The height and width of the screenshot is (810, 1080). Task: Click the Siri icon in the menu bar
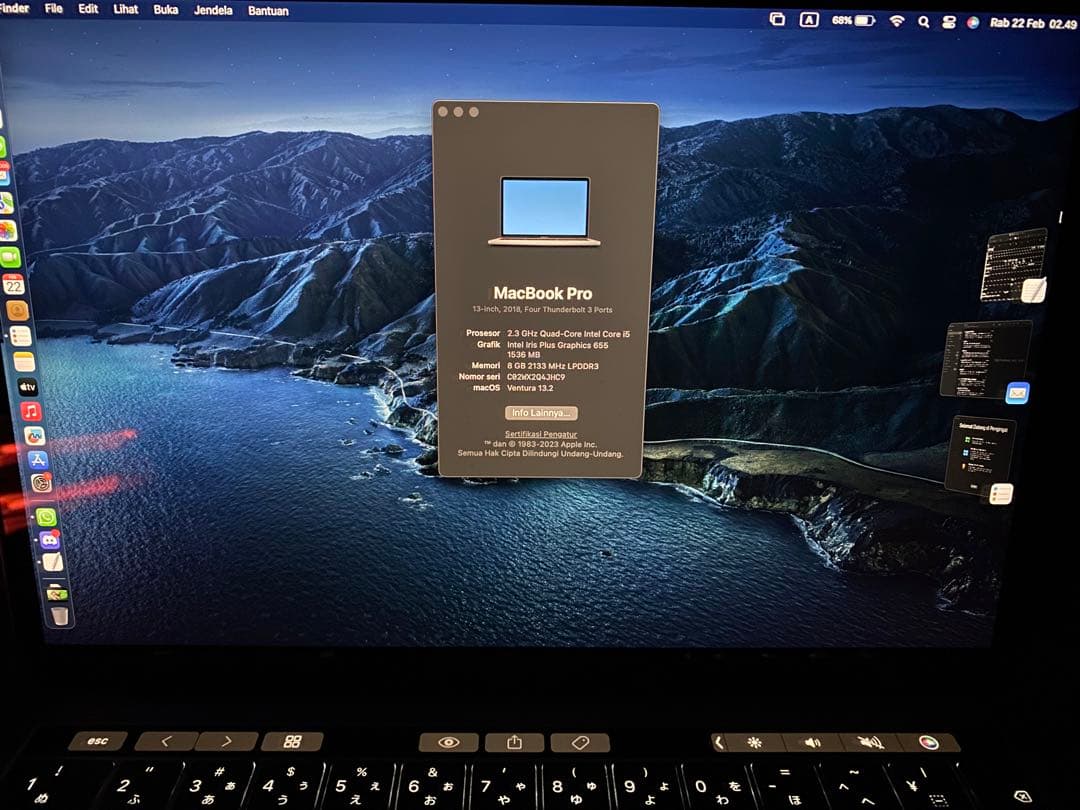click(972, 20)
